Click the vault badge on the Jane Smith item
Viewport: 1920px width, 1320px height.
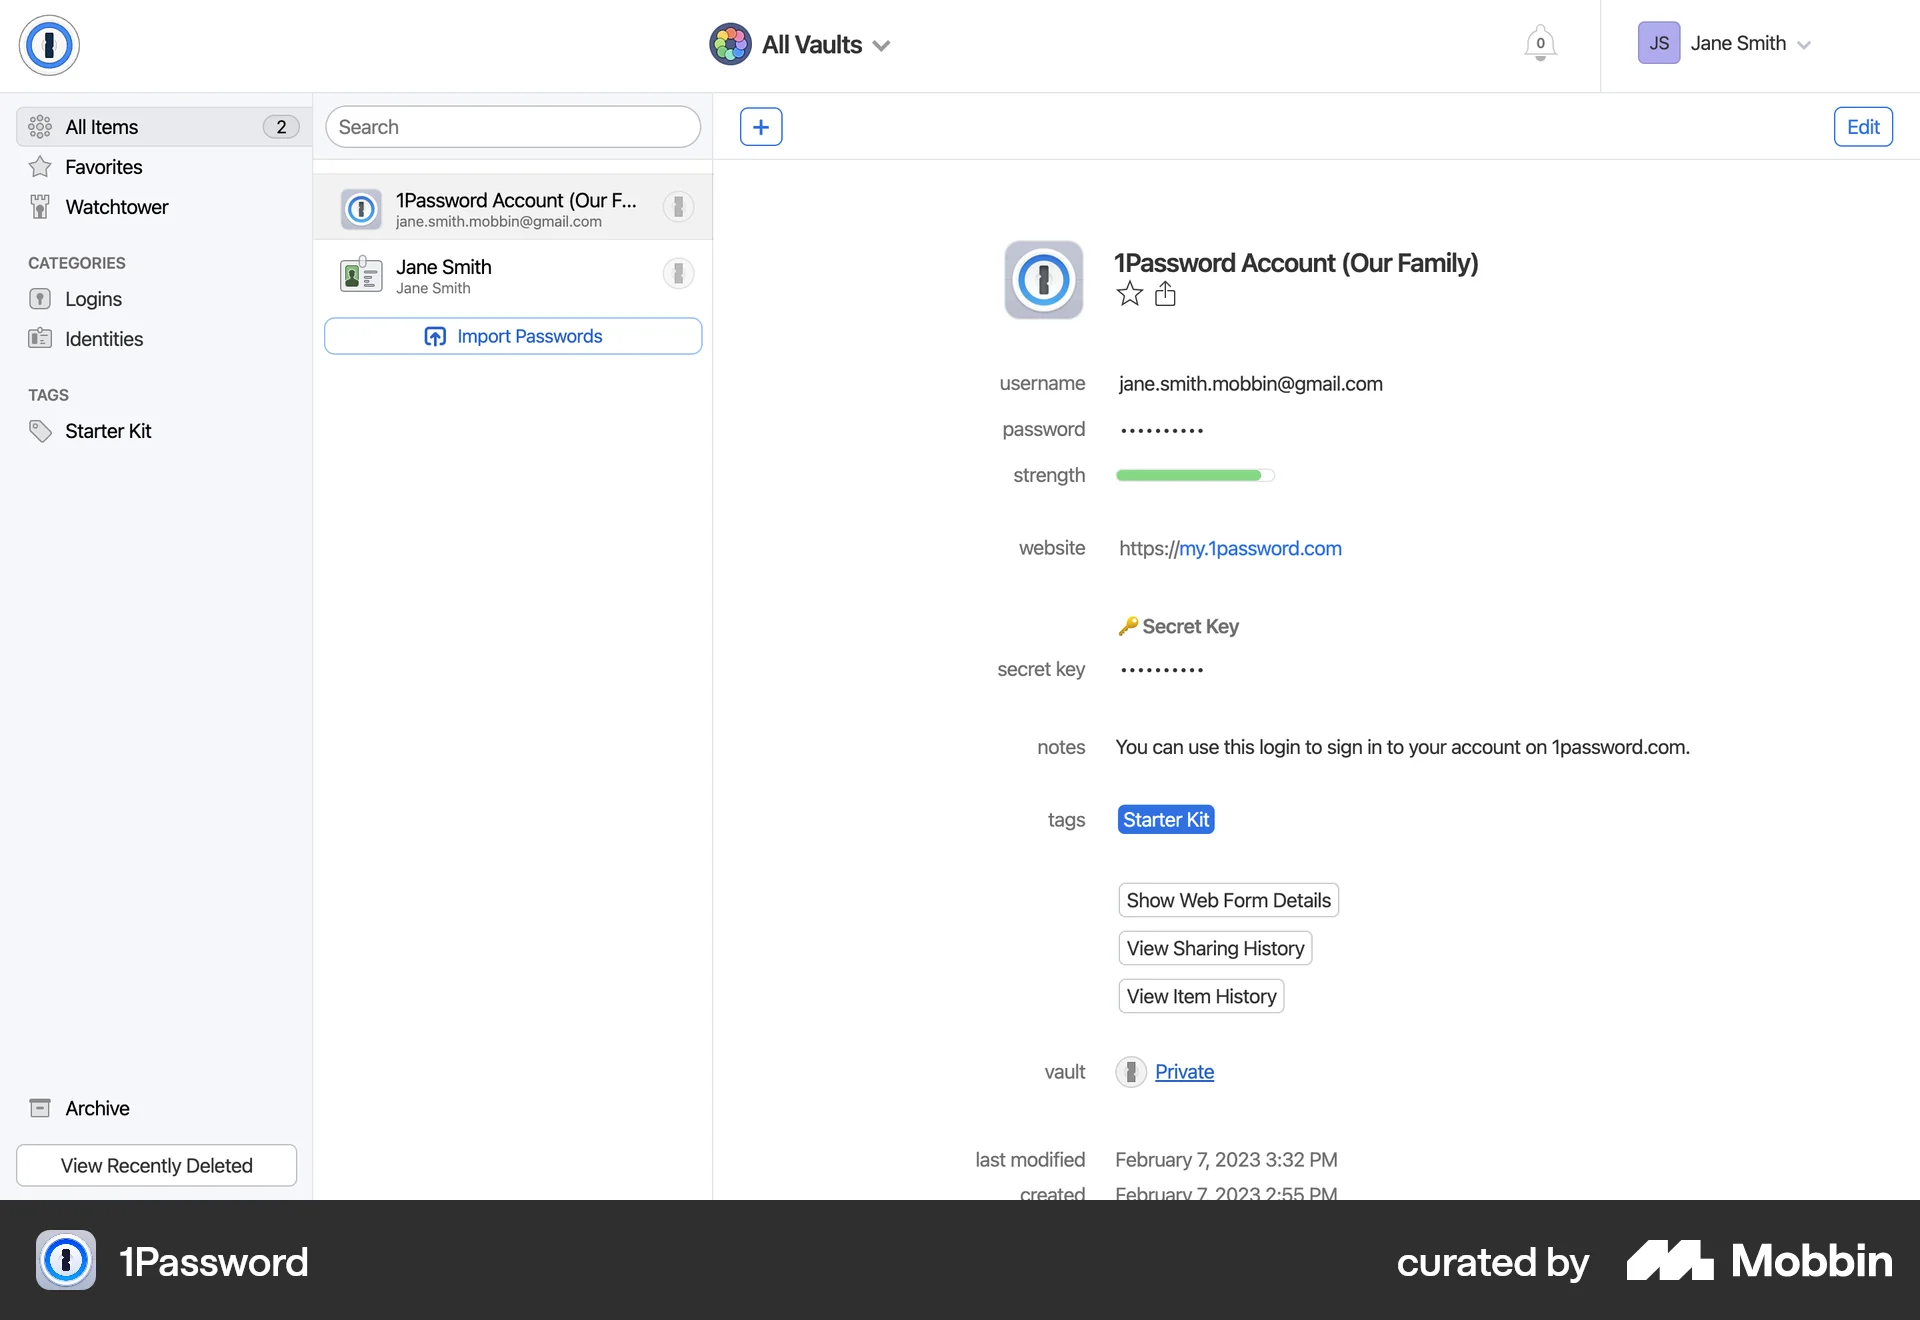click(678, 272)
